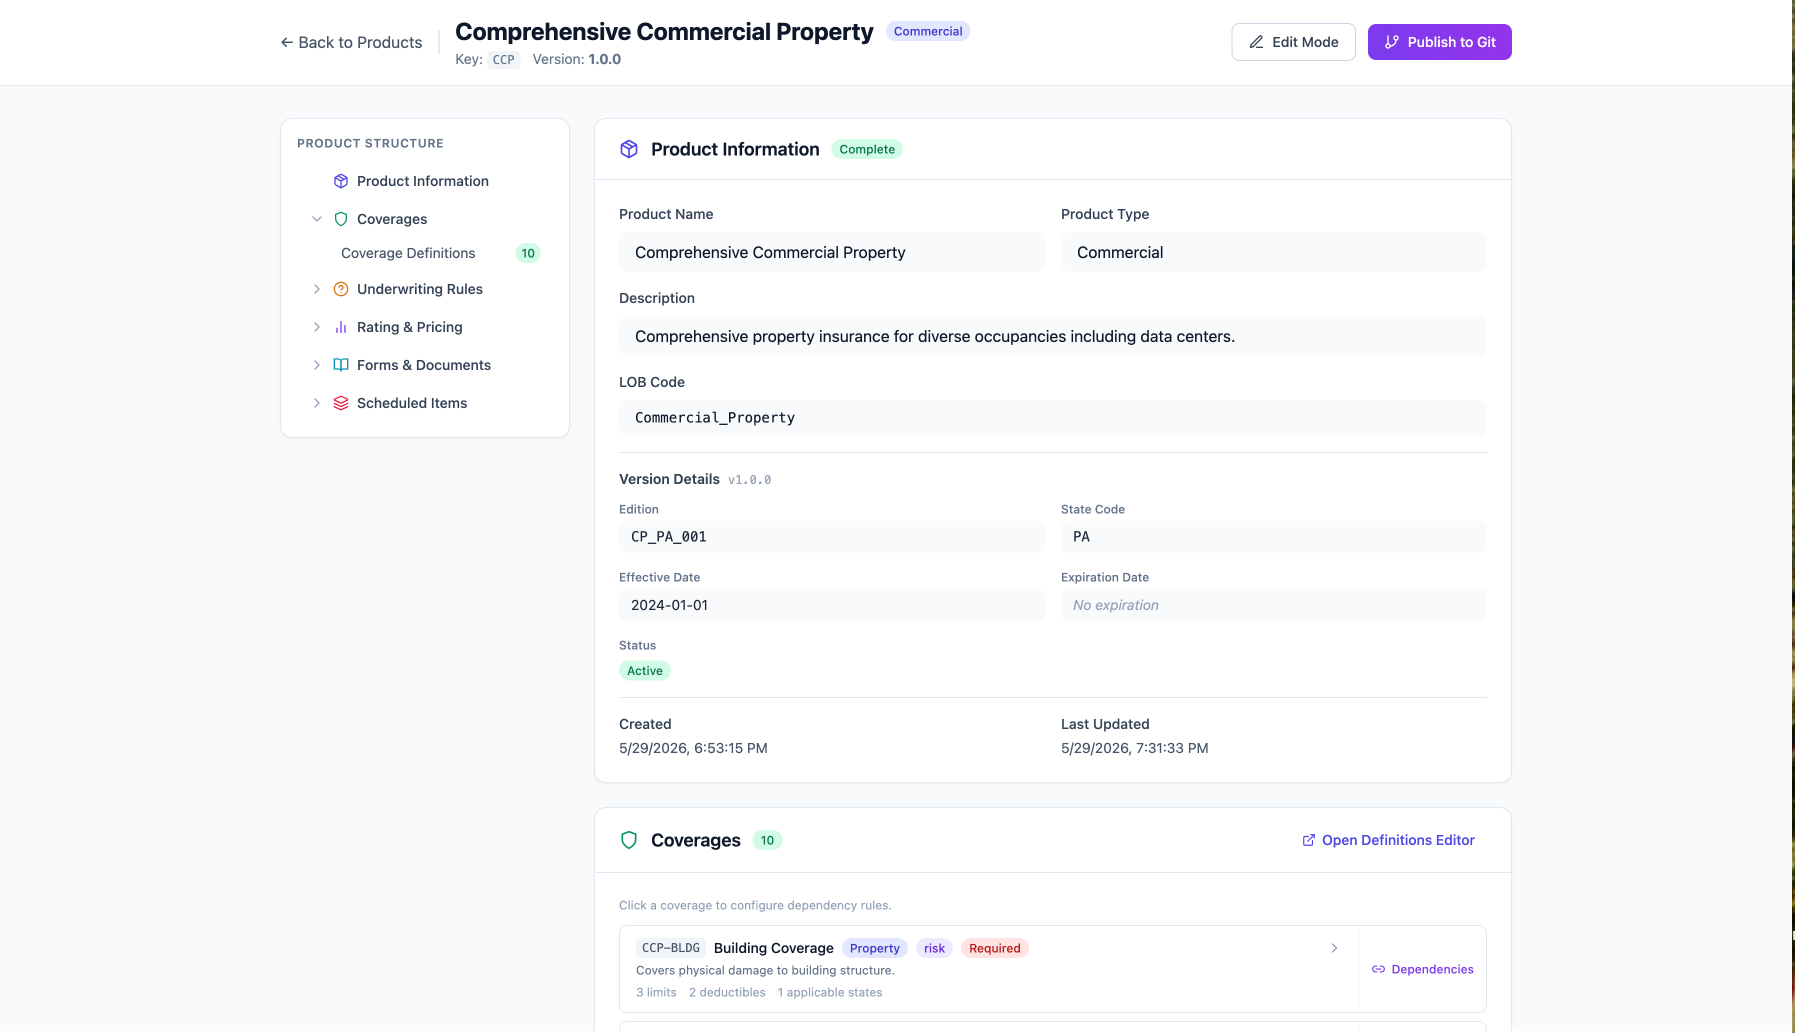Click the 10 badge in Coverages section header
Screen dimensions: 1795x1033
(767, 840)
